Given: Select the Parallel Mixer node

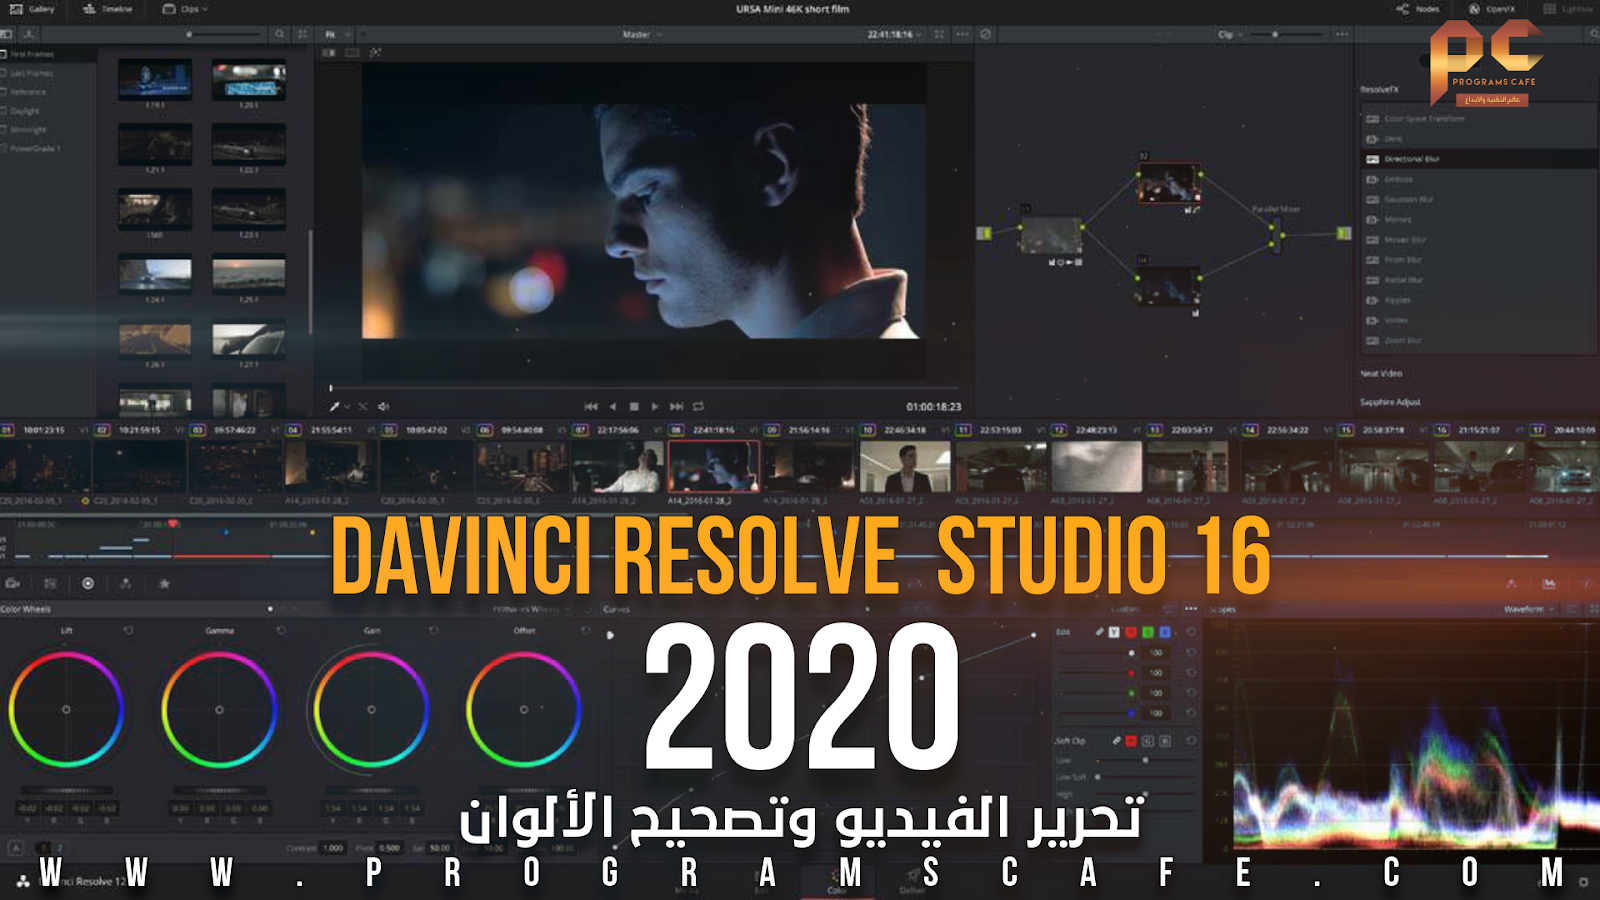Looking at the screenshot, I should pyautogui.click(x=1275, y=236).
